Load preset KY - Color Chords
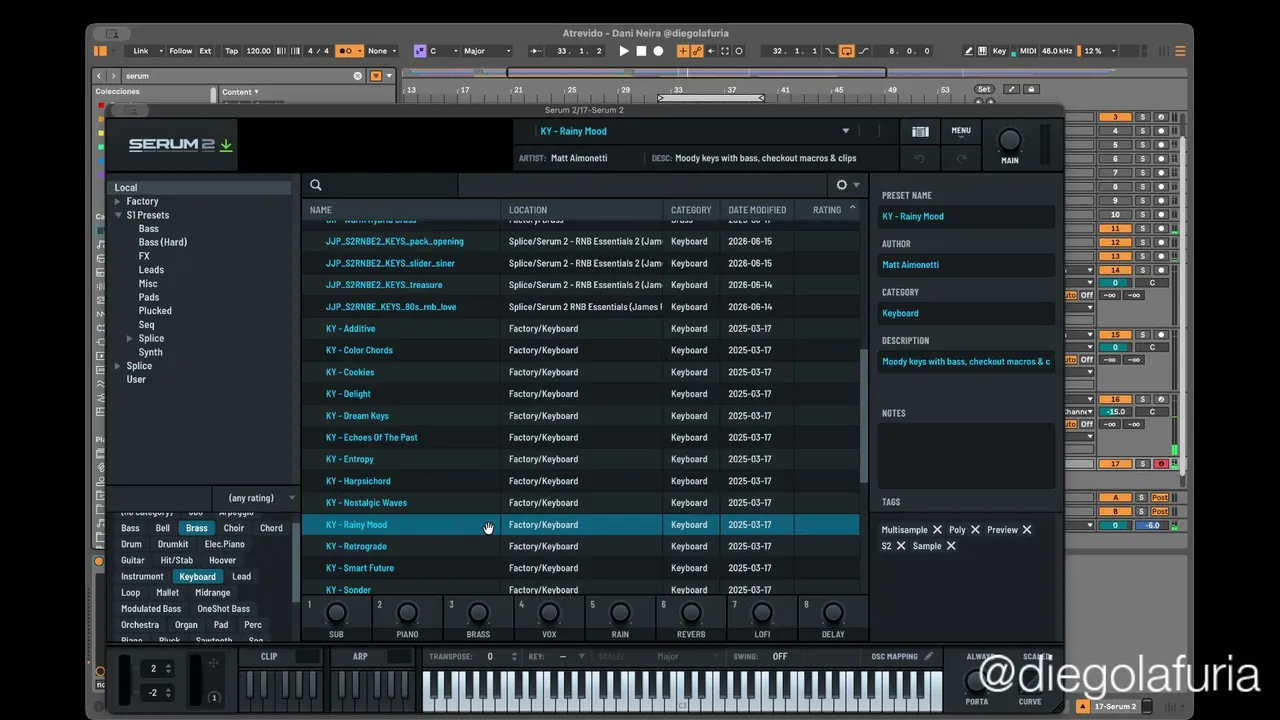This screenshot has height=720, width=1280. click(x=581, y=350)
